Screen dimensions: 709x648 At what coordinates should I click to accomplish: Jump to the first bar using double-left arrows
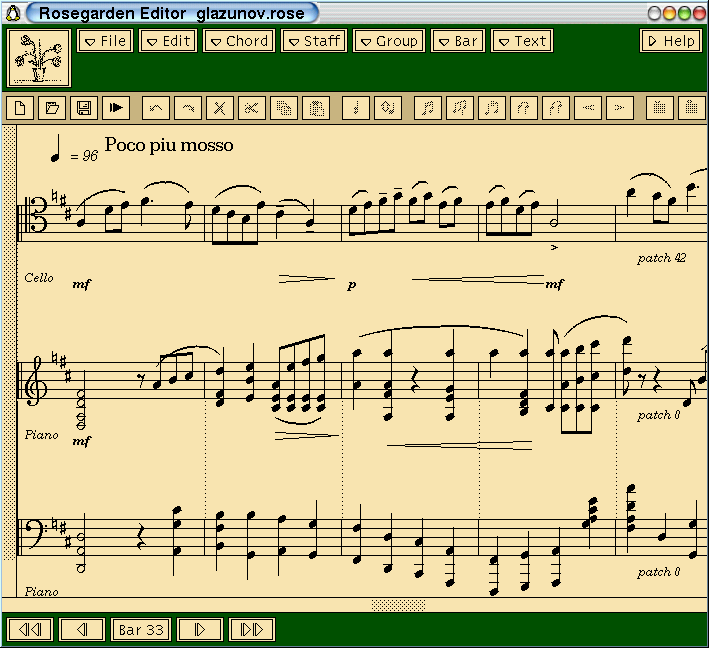[x=30, y=629]
